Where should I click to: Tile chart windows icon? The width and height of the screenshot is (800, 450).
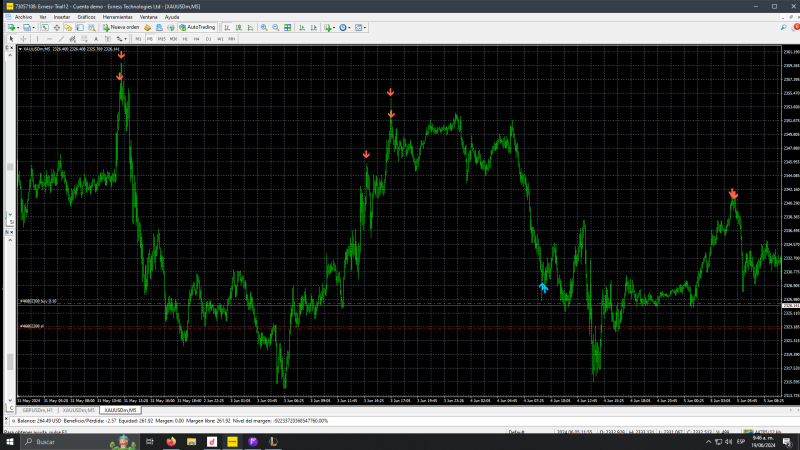pyautogui.click(x=288, y=28)
